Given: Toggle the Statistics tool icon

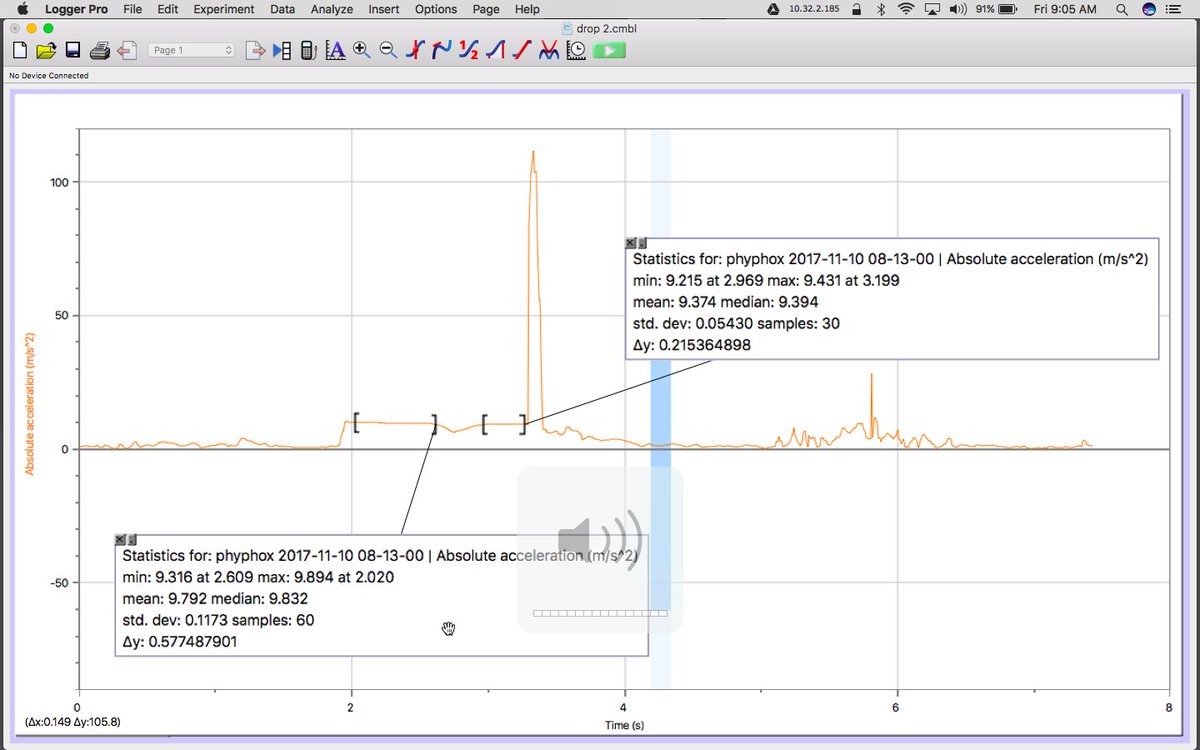Looking at the screenshot, I should (x=468, y=50).
